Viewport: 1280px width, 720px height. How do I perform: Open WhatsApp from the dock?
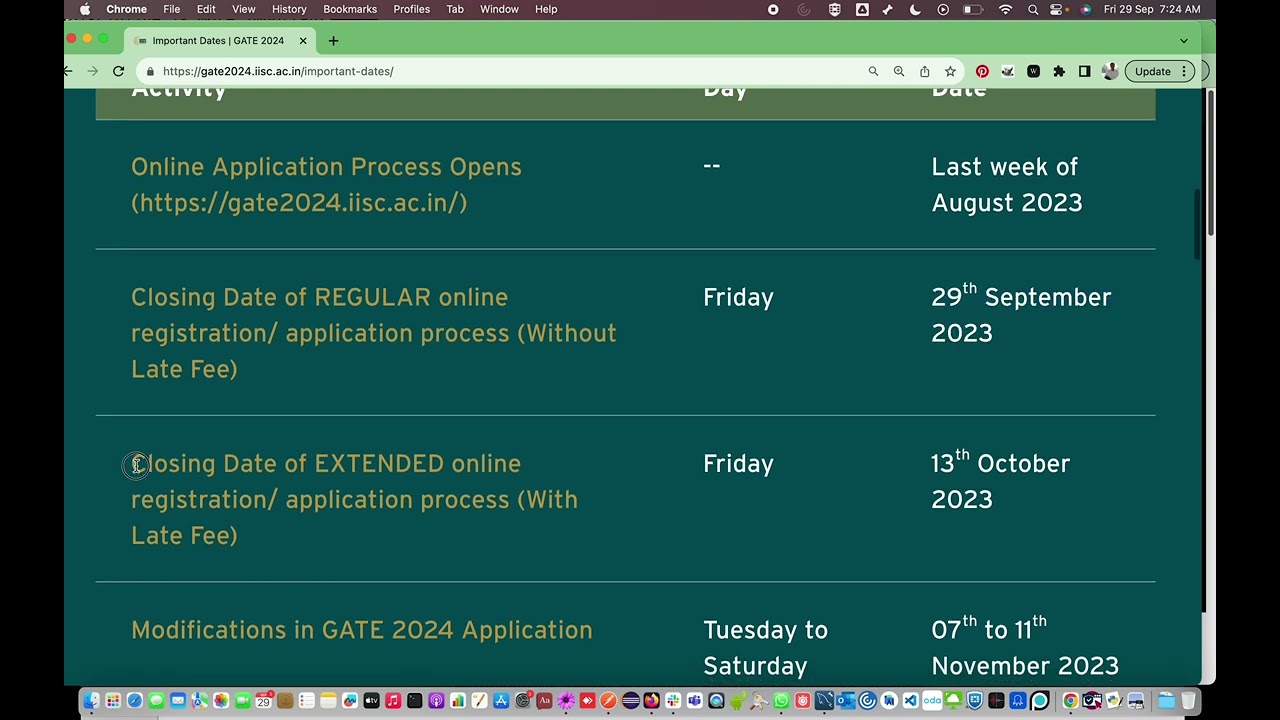781,701
